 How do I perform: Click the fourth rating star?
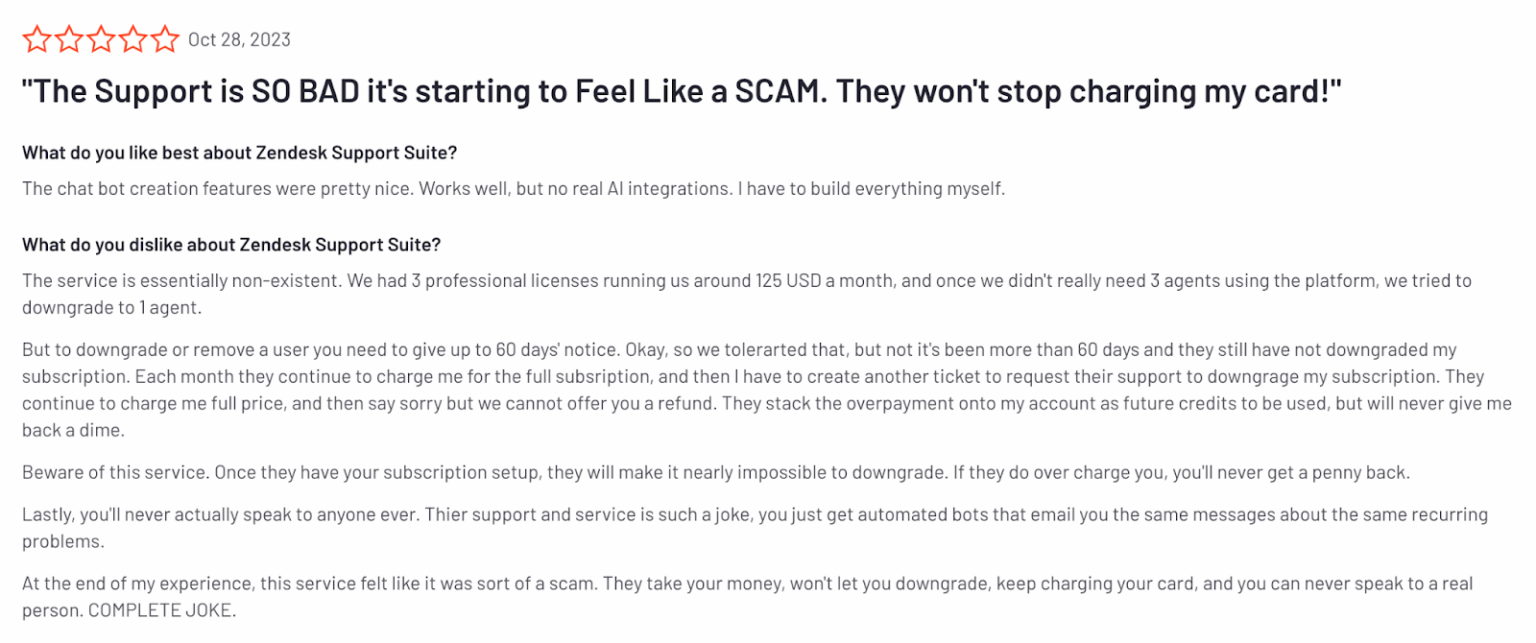coord(133,39)
